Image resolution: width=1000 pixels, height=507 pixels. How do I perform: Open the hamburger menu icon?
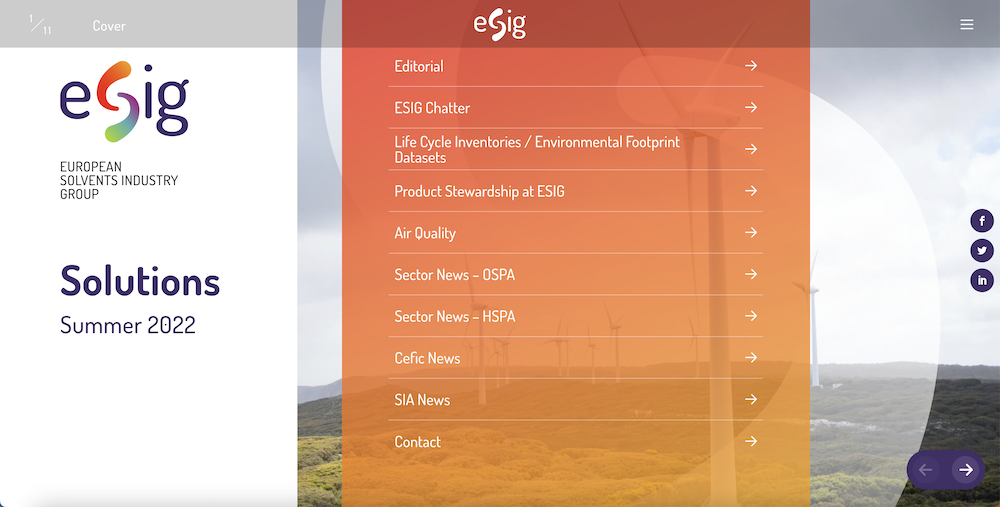click(x=967, y=24)
